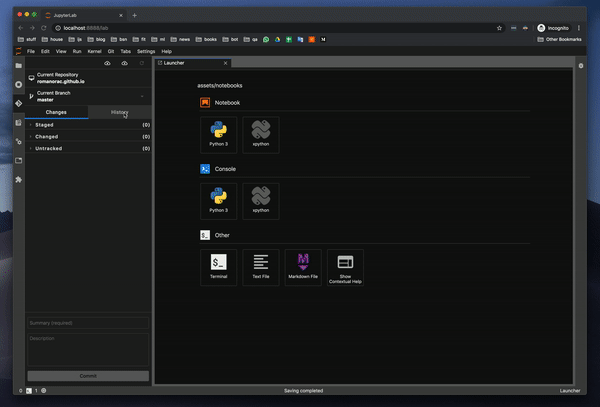Open the Git menu
600x407 pixels.
(x=111, y=51)
